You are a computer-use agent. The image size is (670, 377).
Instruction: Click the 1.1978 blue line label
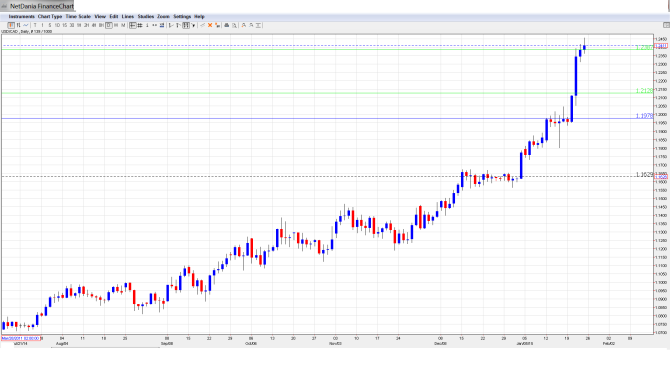click(644, 116)
